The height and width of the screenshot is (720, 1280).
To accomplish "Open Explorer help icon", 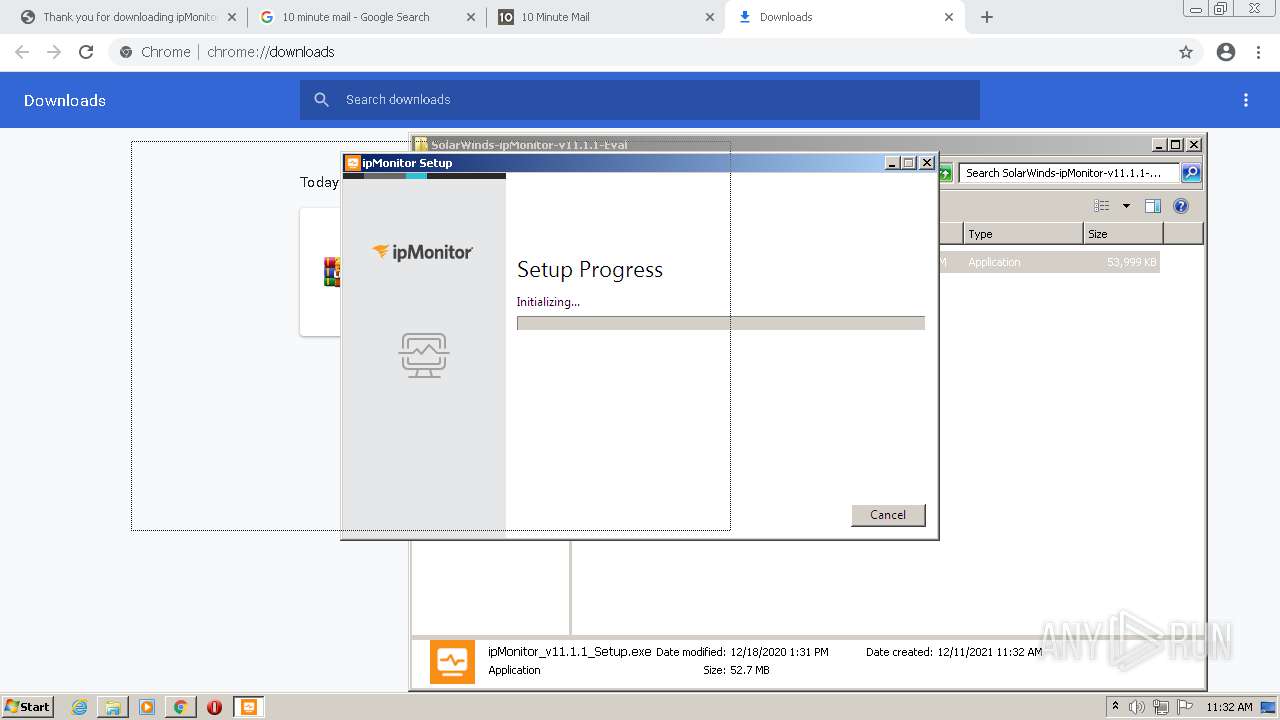I will pyautogui.click(x=1181, y=206).
